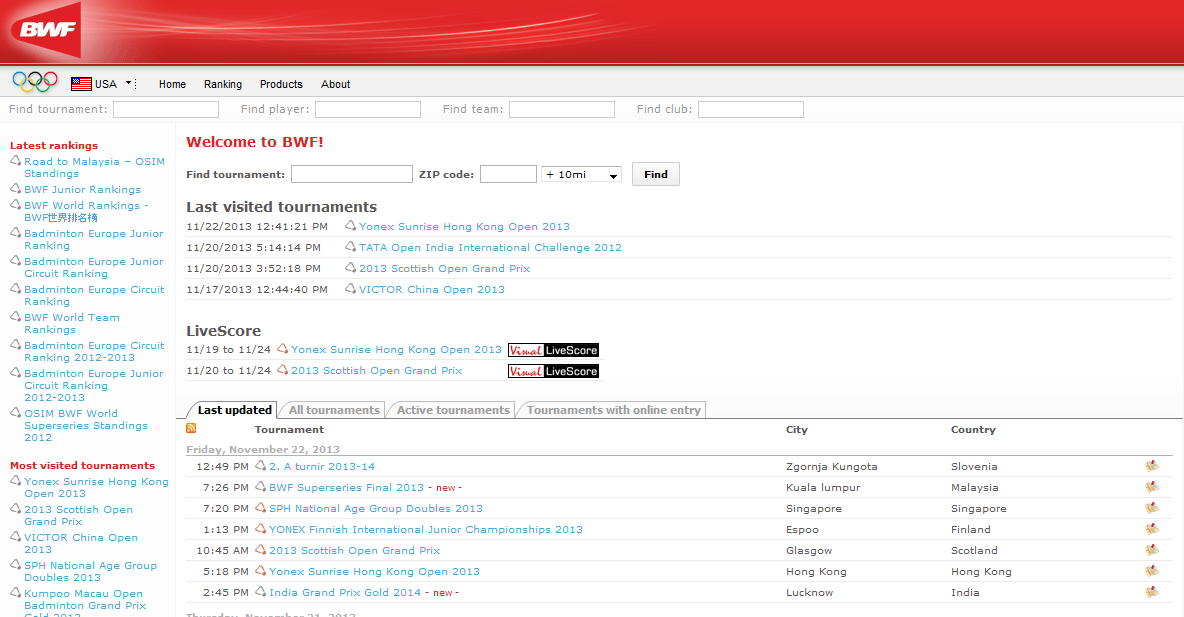Subscribe via the orange RSS feed icon

point(191,428)
